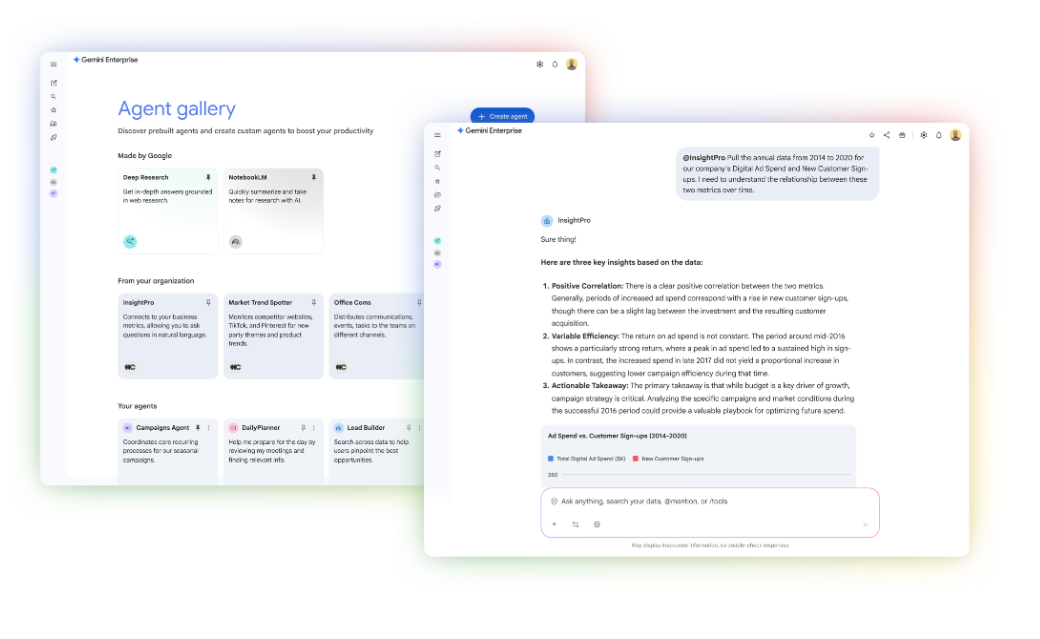Star this conversation in chat window

click(872, 135)
